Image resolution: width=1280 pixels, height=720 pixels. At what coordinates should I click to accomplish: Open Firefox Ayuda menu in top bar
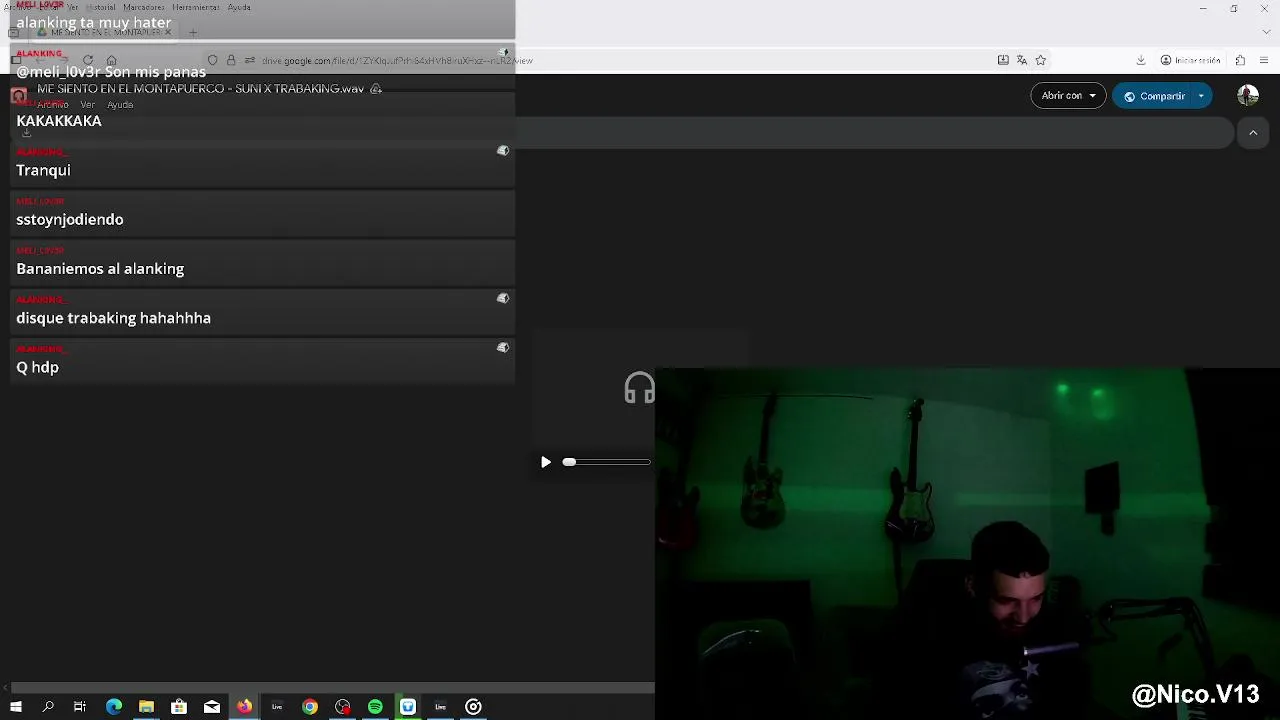239,7
